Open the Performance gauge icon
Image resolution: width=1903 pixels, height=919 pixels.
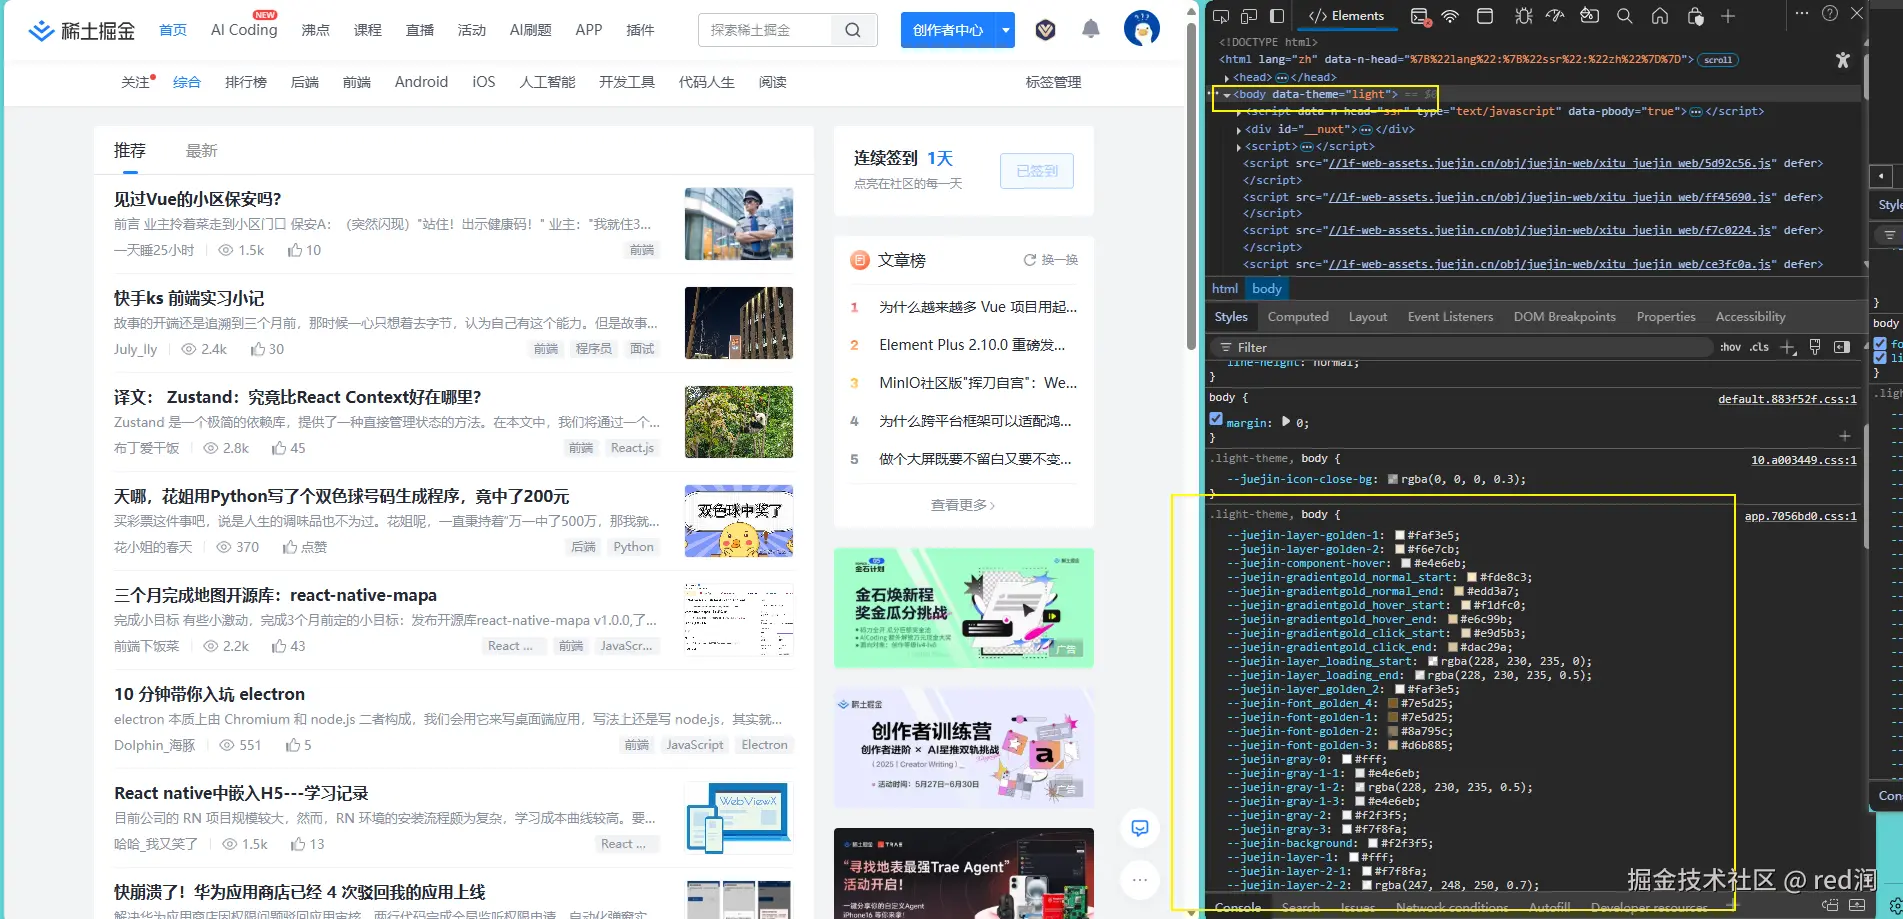click(x=1555, y=16)
